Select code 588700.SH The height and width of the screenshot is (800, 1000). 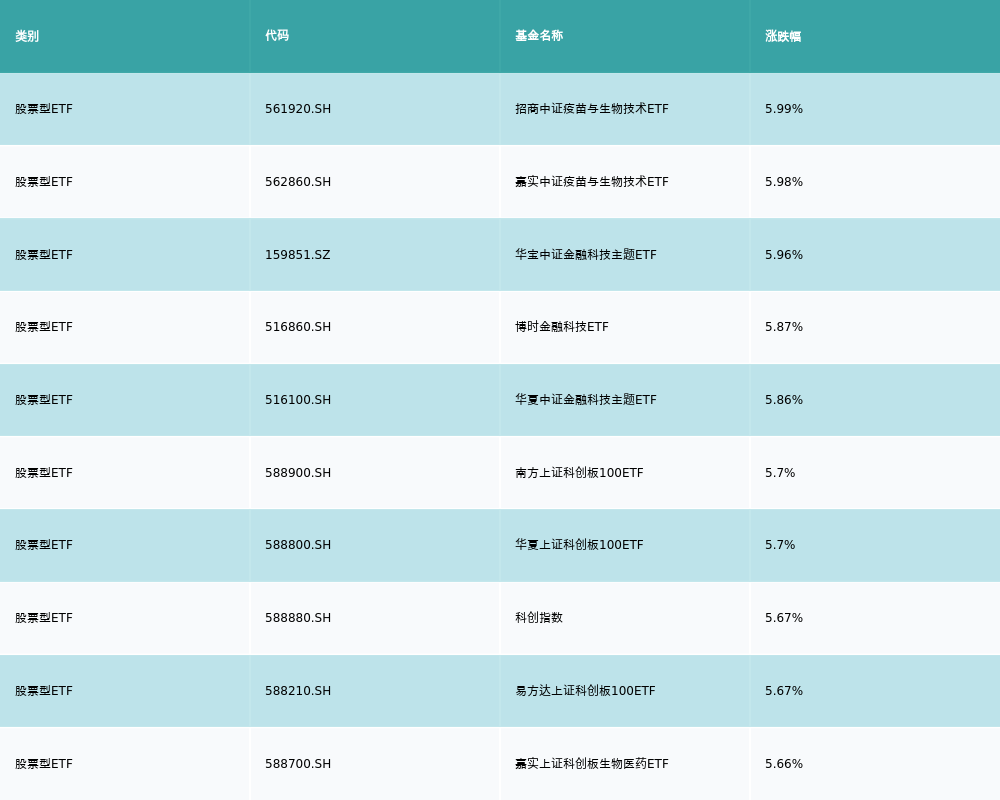(x=298, y=764)
